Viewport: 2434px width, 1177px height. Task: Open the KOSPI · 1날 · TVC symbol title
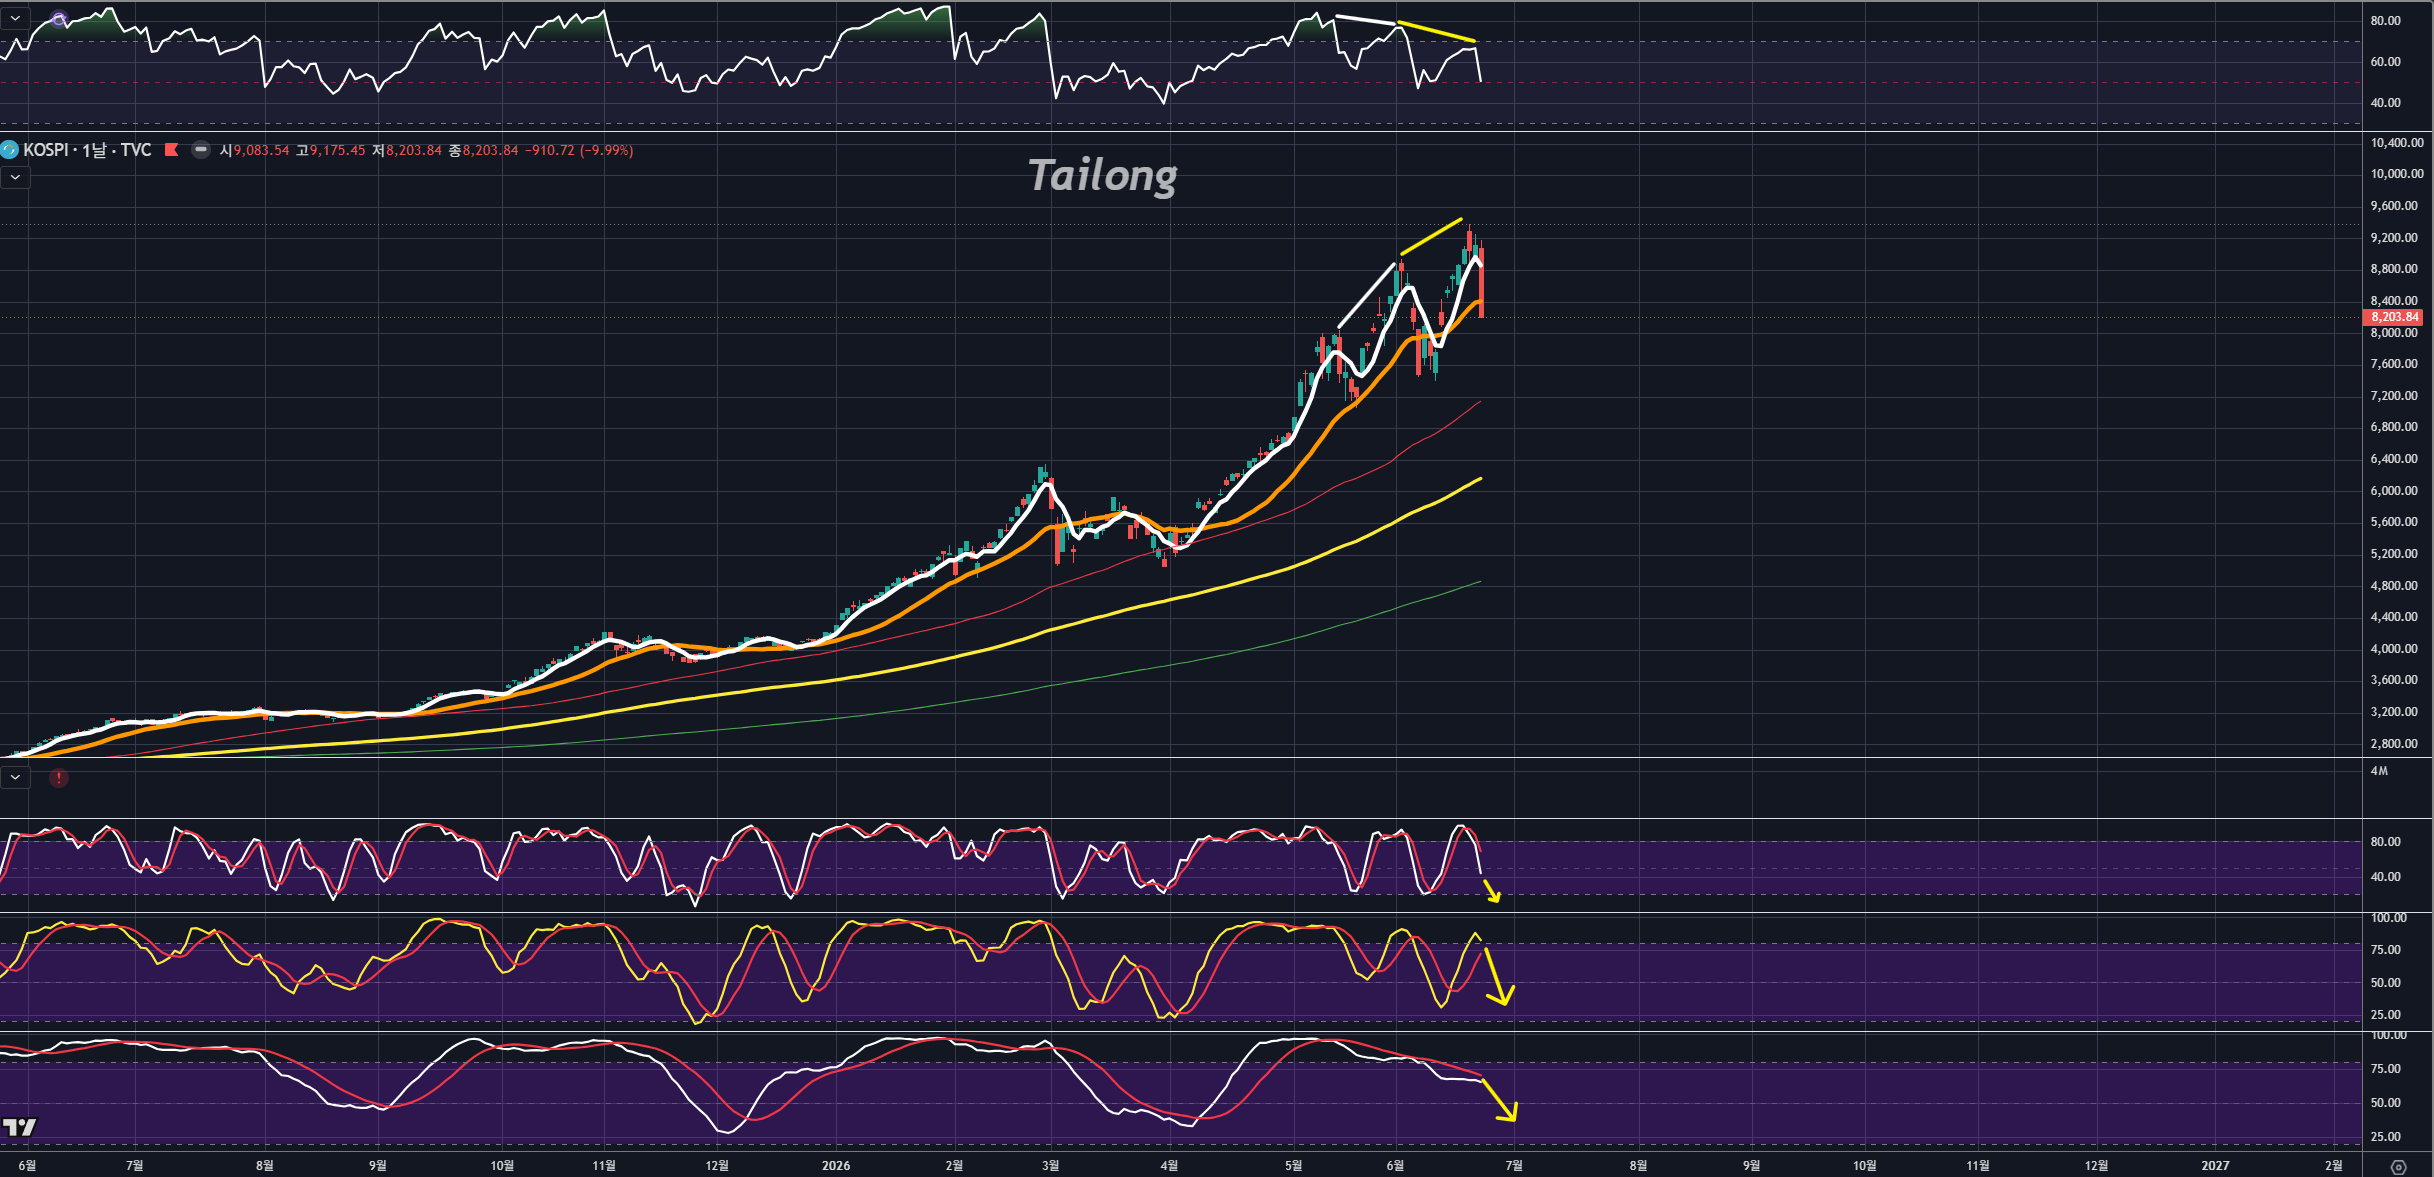point(87,150)
